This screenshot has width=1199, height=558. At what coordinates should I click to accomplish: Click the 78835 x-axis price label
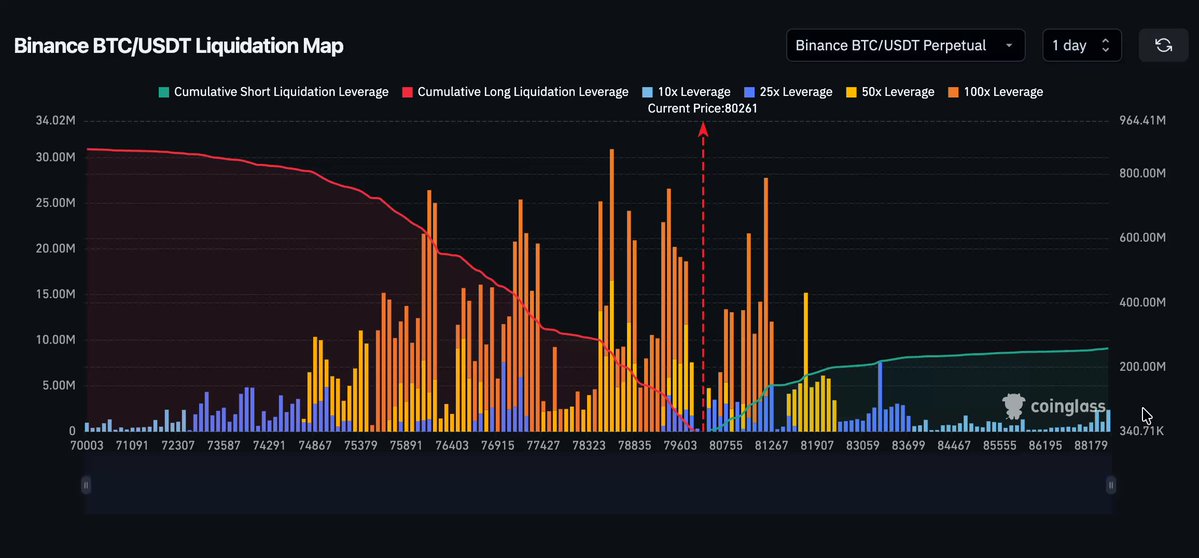click(637, 445)
